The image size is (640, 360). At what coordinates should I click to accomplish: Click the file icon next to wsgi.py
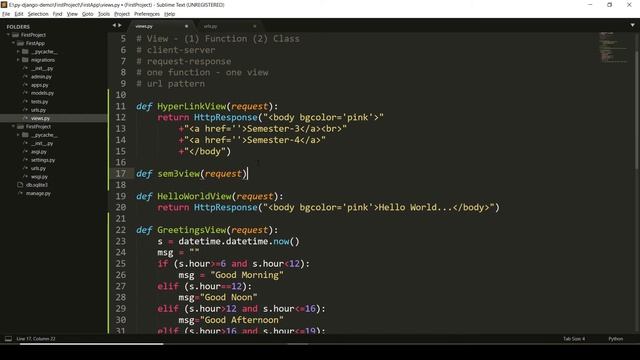coord(25,177)
